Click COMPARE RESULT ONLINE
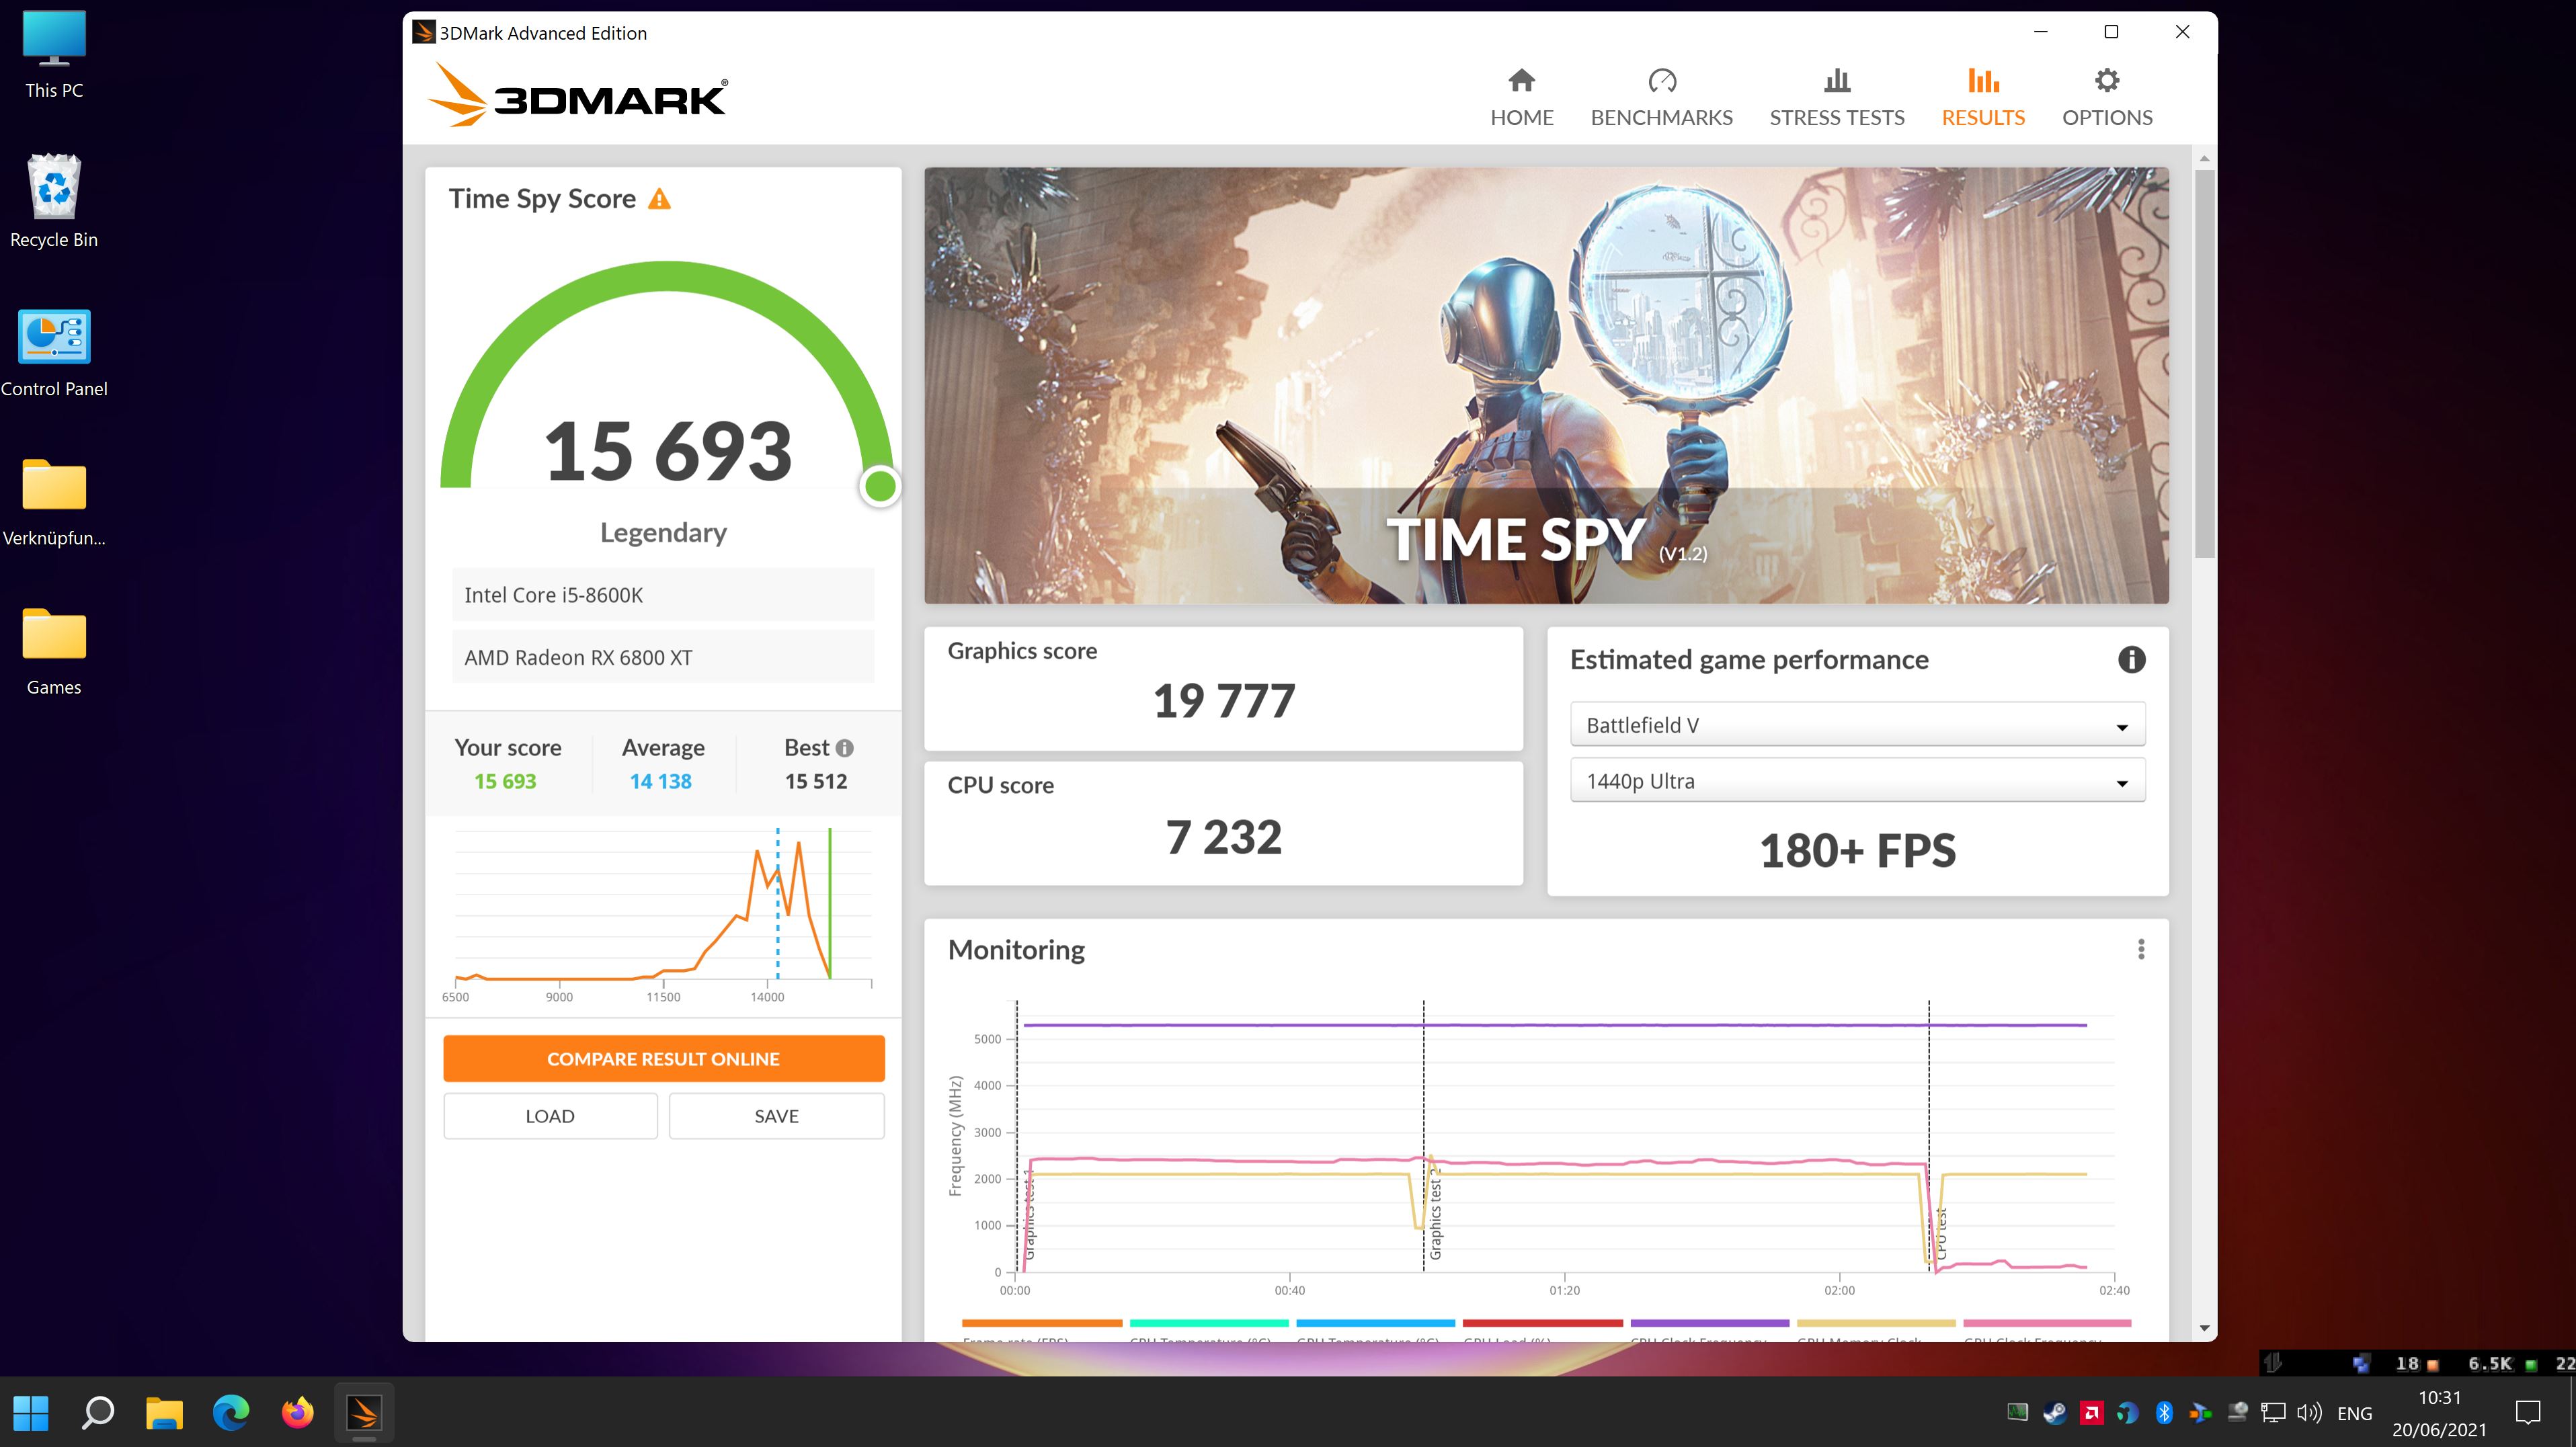2576x1447 pixels. click(663, 1058)
